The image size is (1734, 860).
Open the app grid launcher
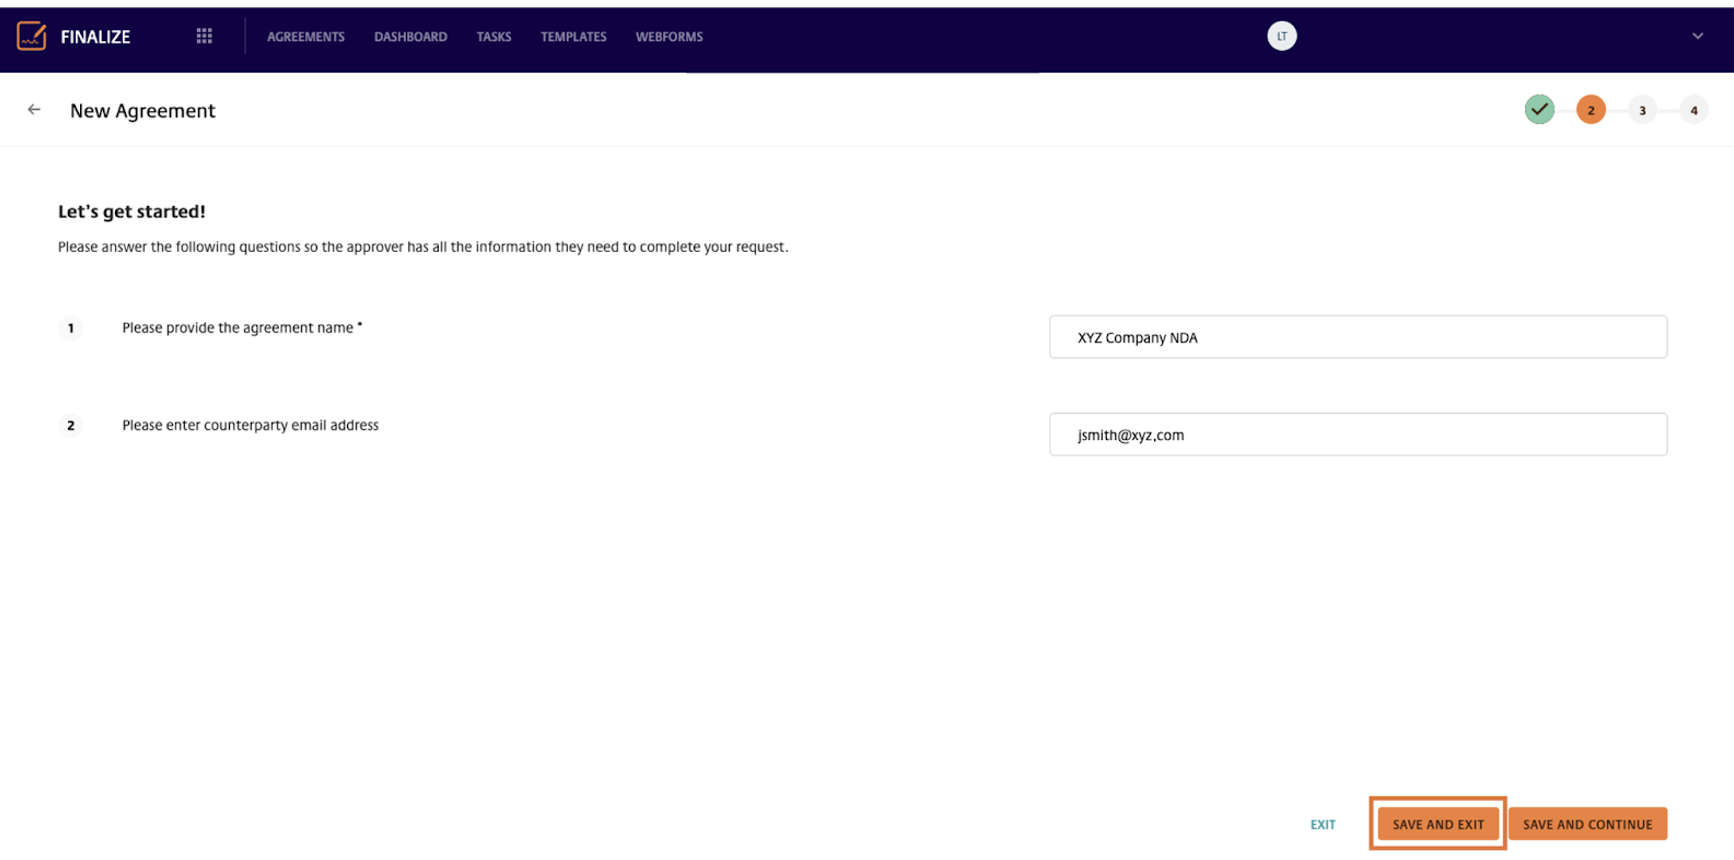click(x=204, y=36)
